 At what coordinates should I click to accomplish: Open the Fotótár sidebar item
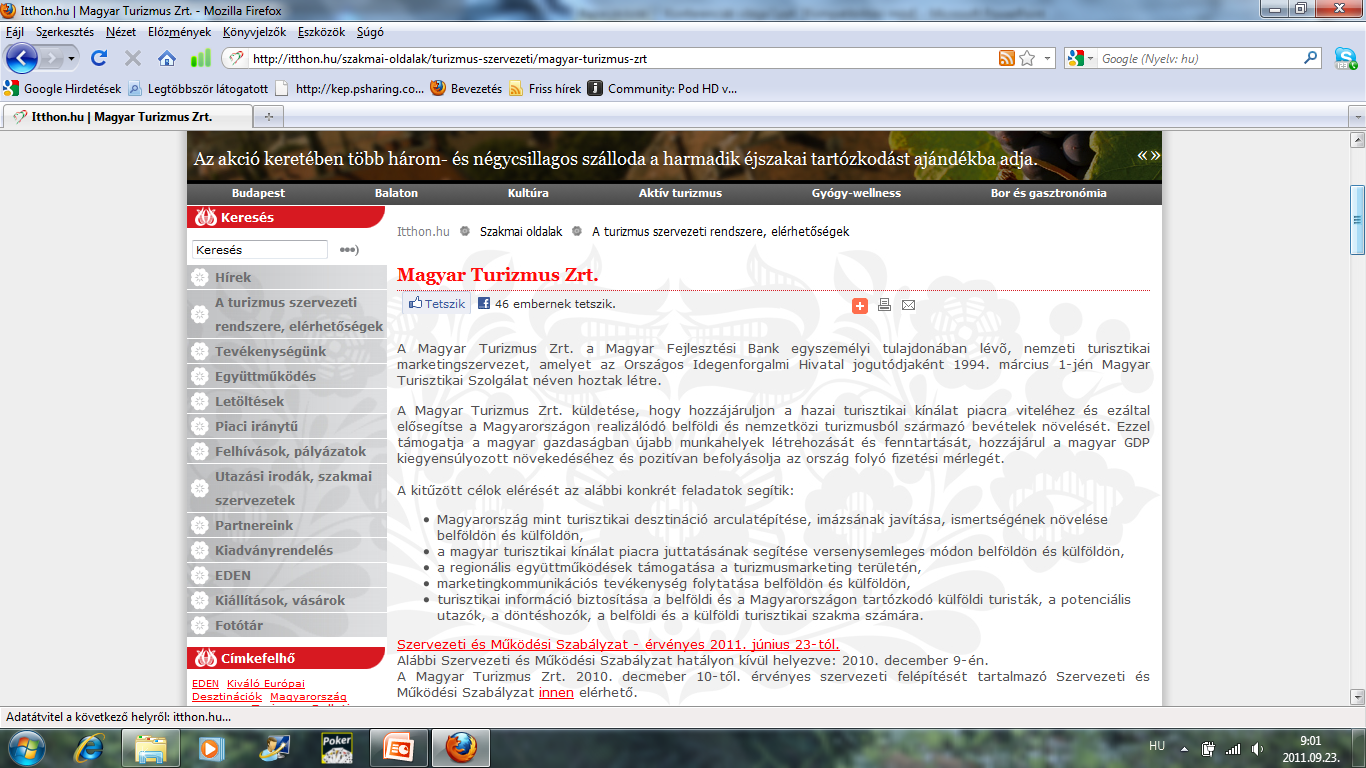[x=287, y=625]
